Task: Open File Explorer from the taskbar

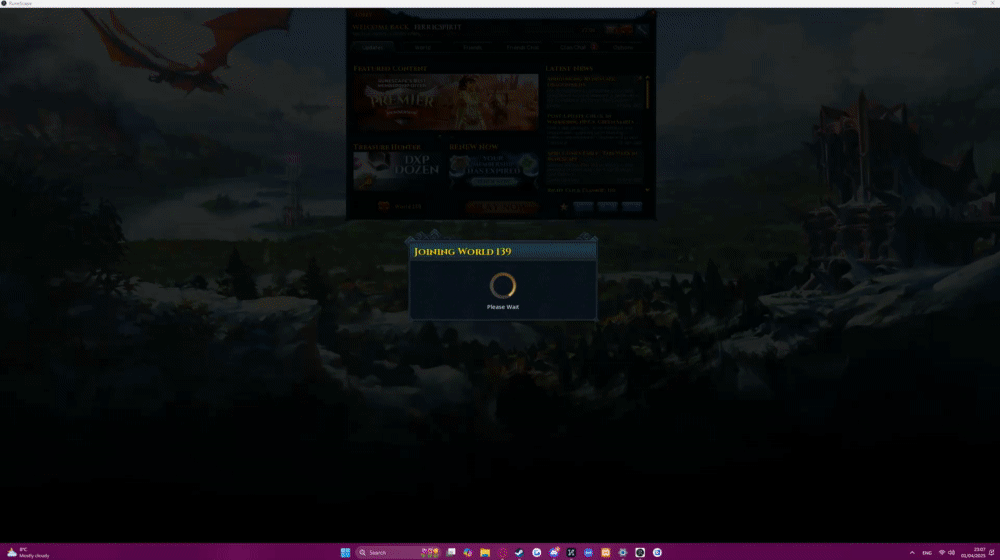Action: click(485, 552)
